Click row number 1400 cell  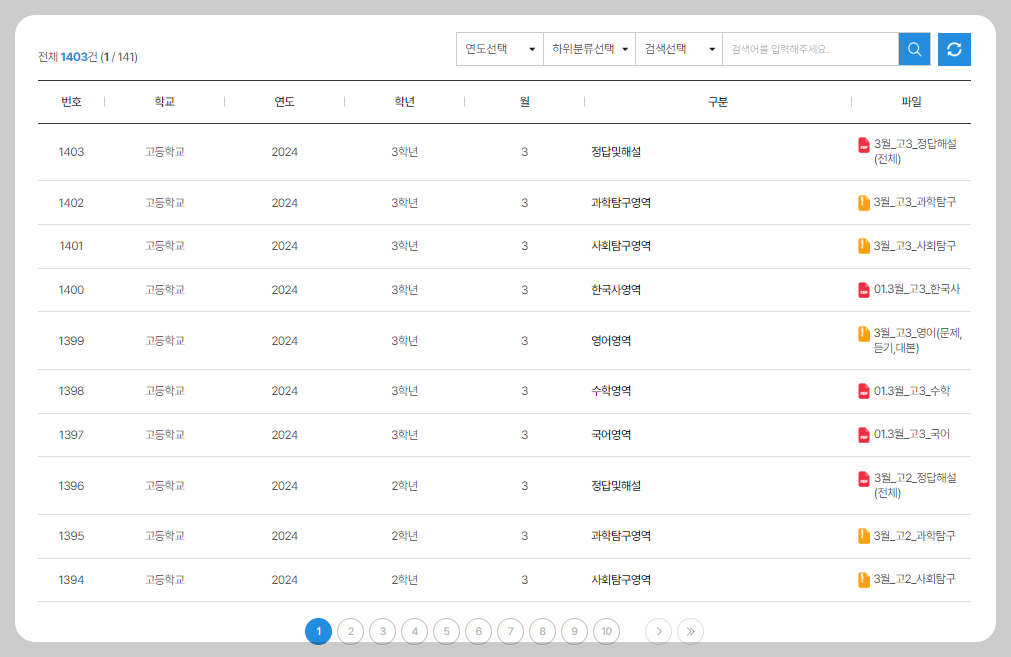tap(72, 290)
